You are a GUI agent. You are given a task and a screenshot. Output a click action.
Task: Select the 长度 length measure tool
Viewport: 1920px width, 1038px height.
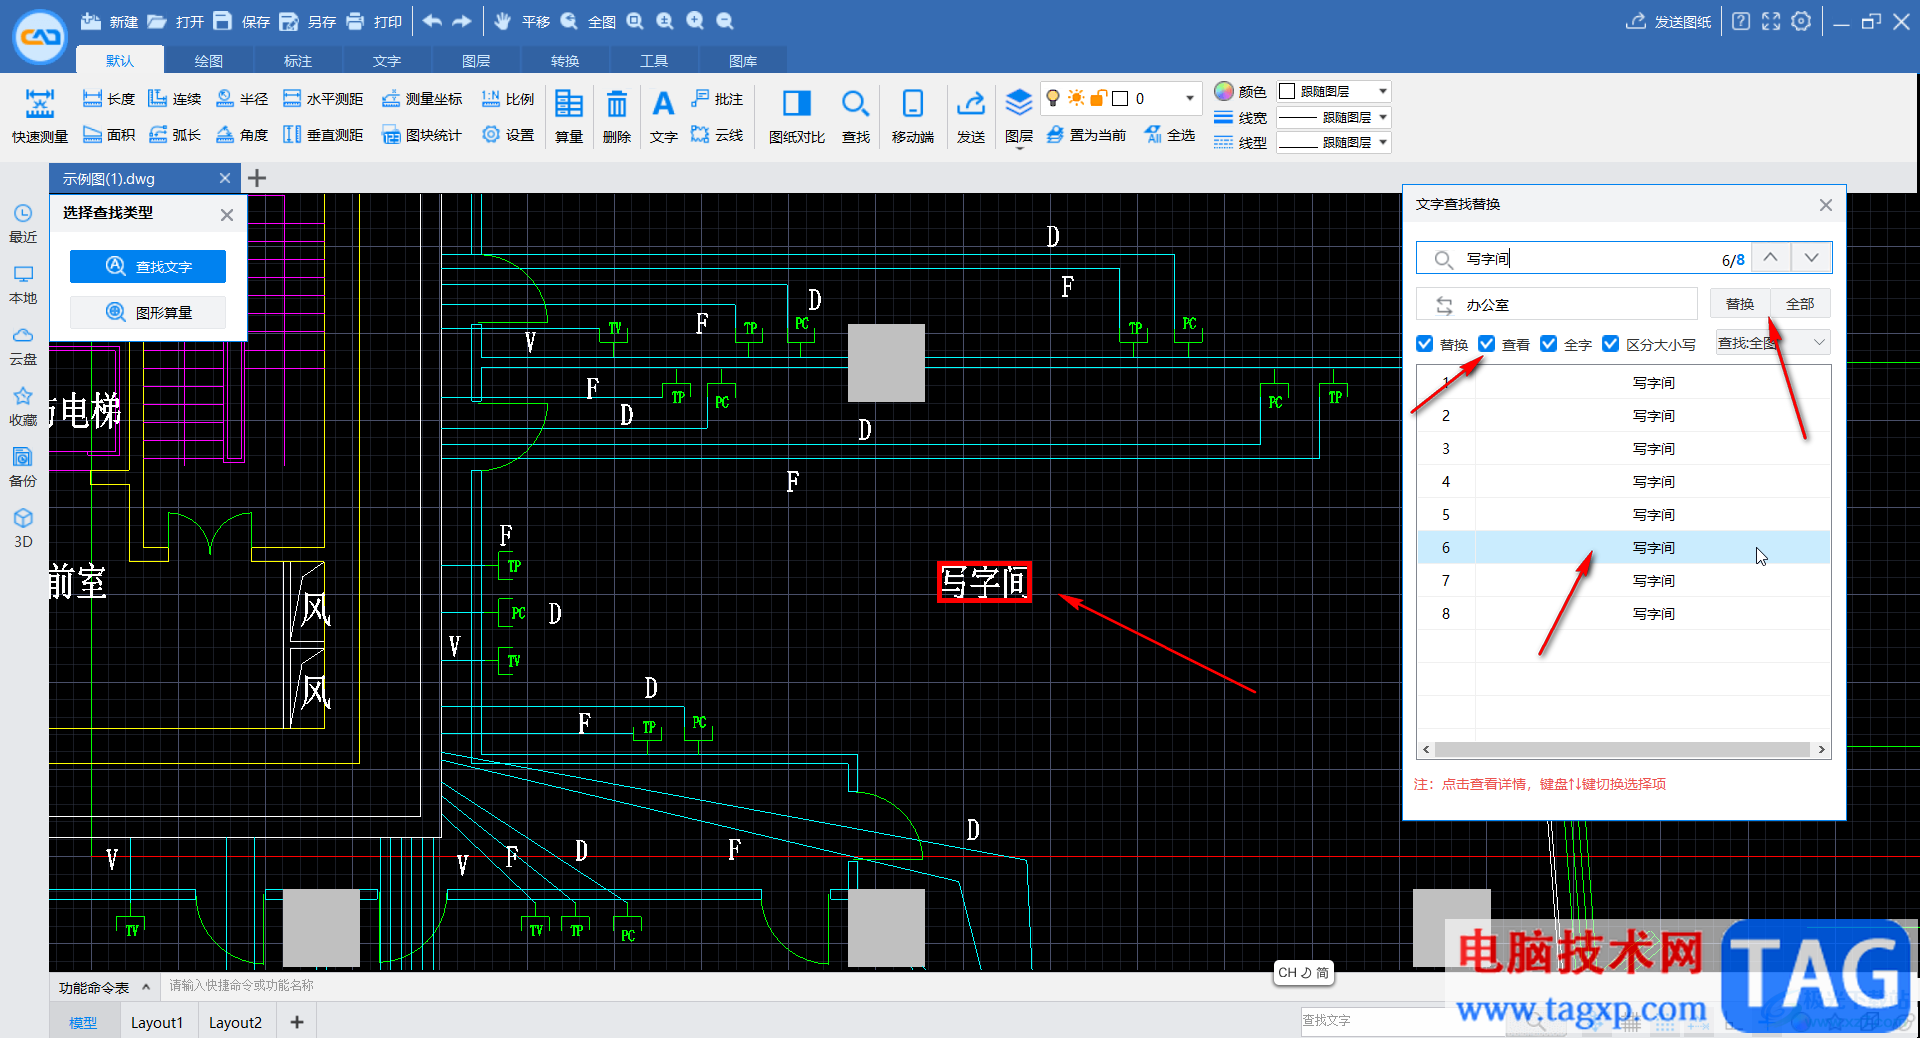click(x=108, y=98)
